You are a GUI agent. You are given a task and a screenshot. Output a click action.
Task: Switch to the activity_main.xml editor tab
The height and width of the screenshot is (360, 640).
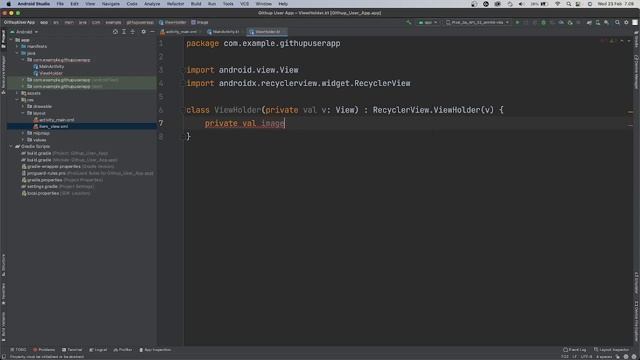[180, 32]
